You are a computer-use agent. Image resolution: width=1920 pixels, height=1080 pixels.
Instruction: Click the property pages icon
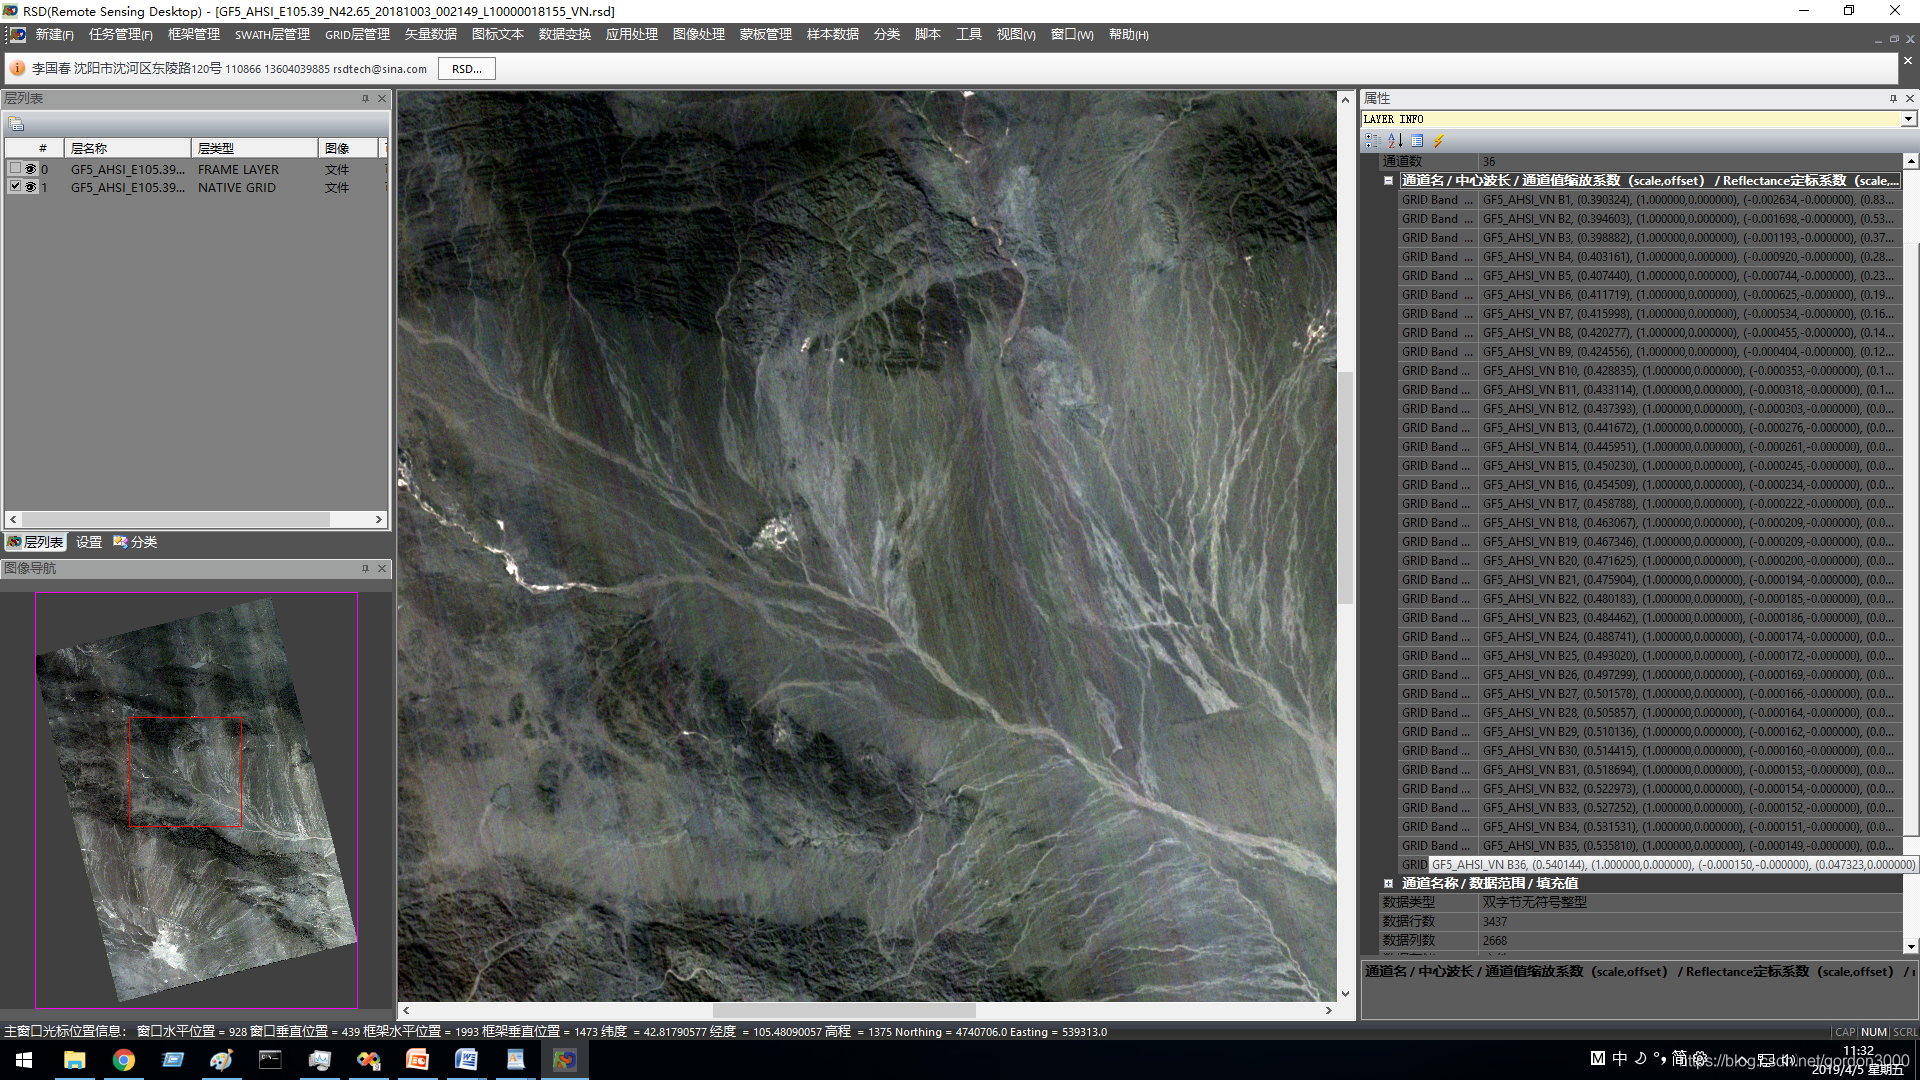(1417, 141)
